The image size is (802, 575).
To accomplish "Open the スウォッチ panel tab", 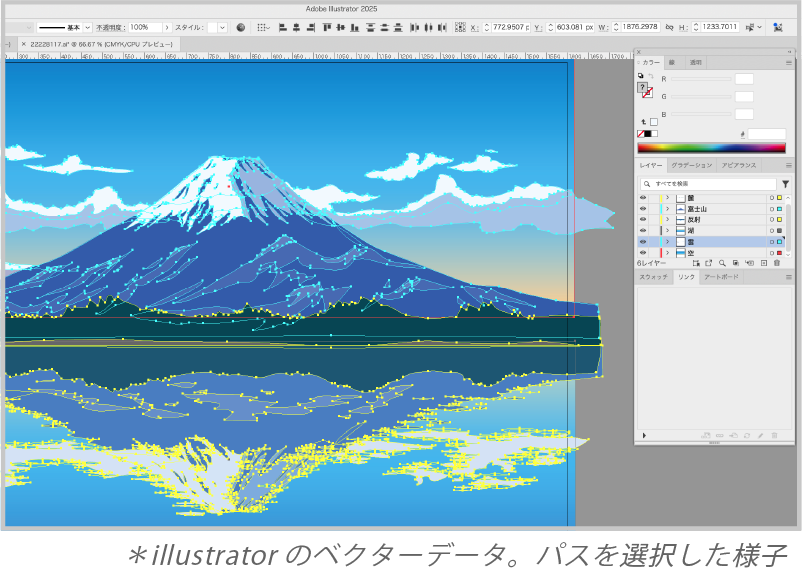I will tap(653, 276).
